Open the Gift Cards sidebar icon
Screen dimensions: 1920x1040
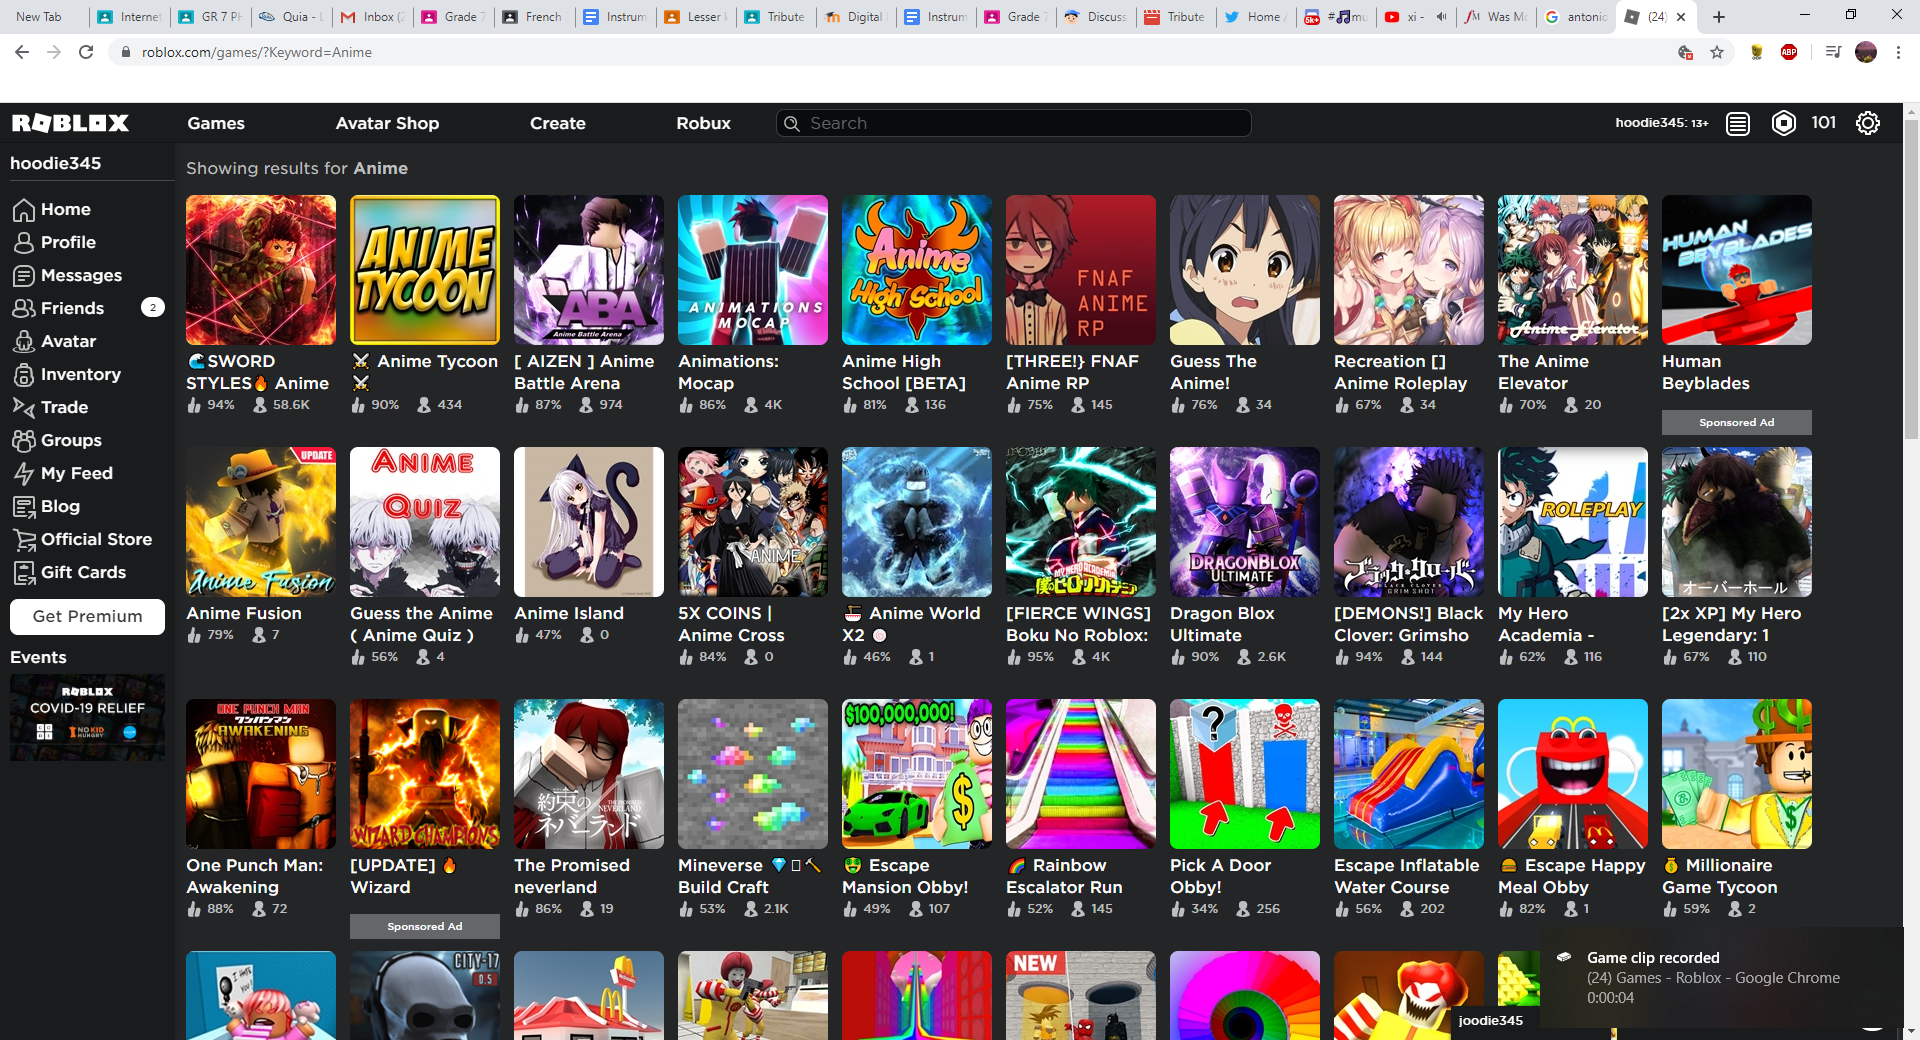[x=24, y=573]
